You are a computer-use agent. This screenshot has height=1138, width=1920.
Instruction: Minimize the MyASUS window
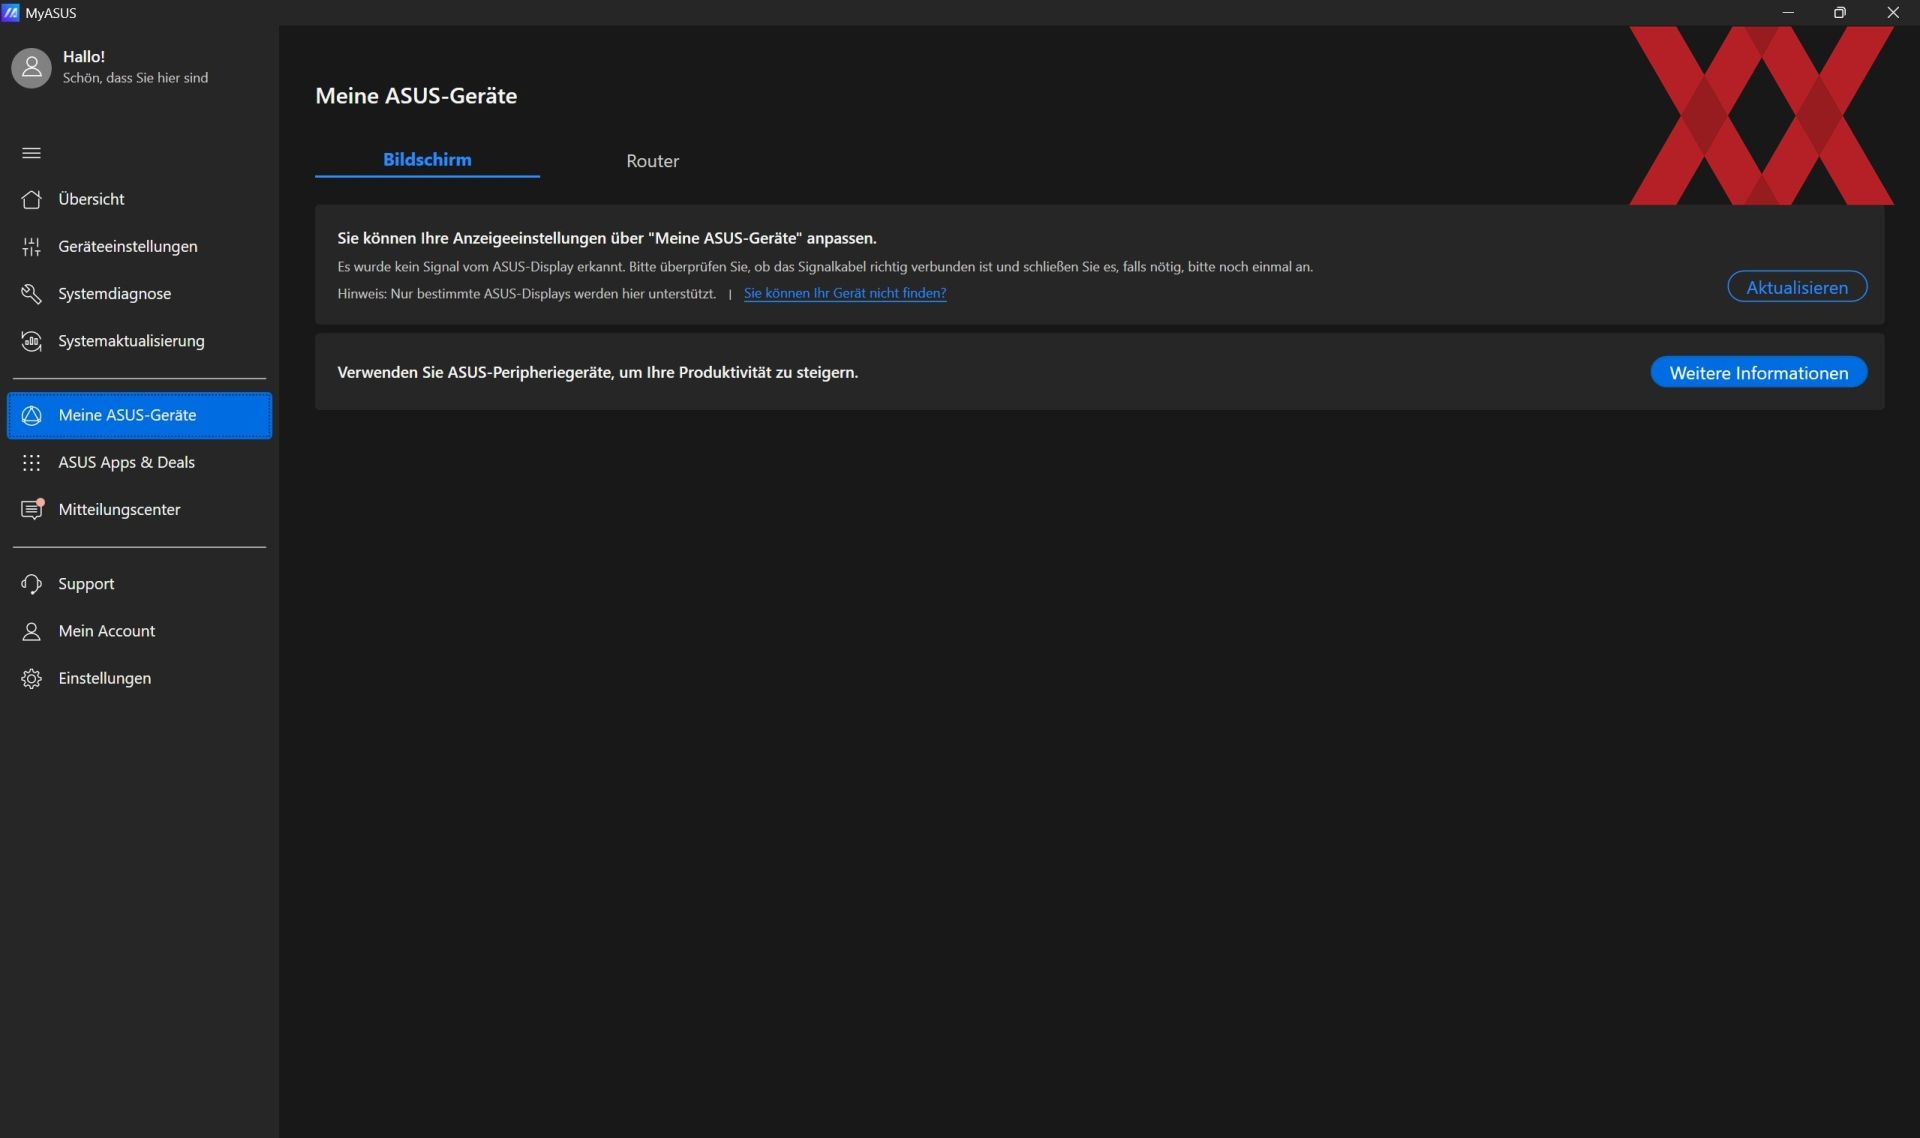pos(1788,12)
